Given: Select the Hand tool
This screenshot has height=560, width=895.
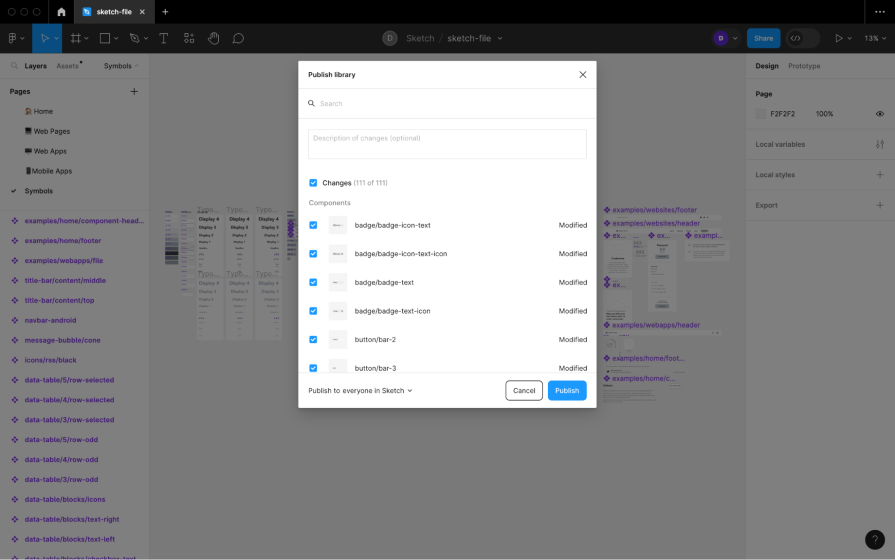Looking at the screenshot, I should [x=213, y=38].
